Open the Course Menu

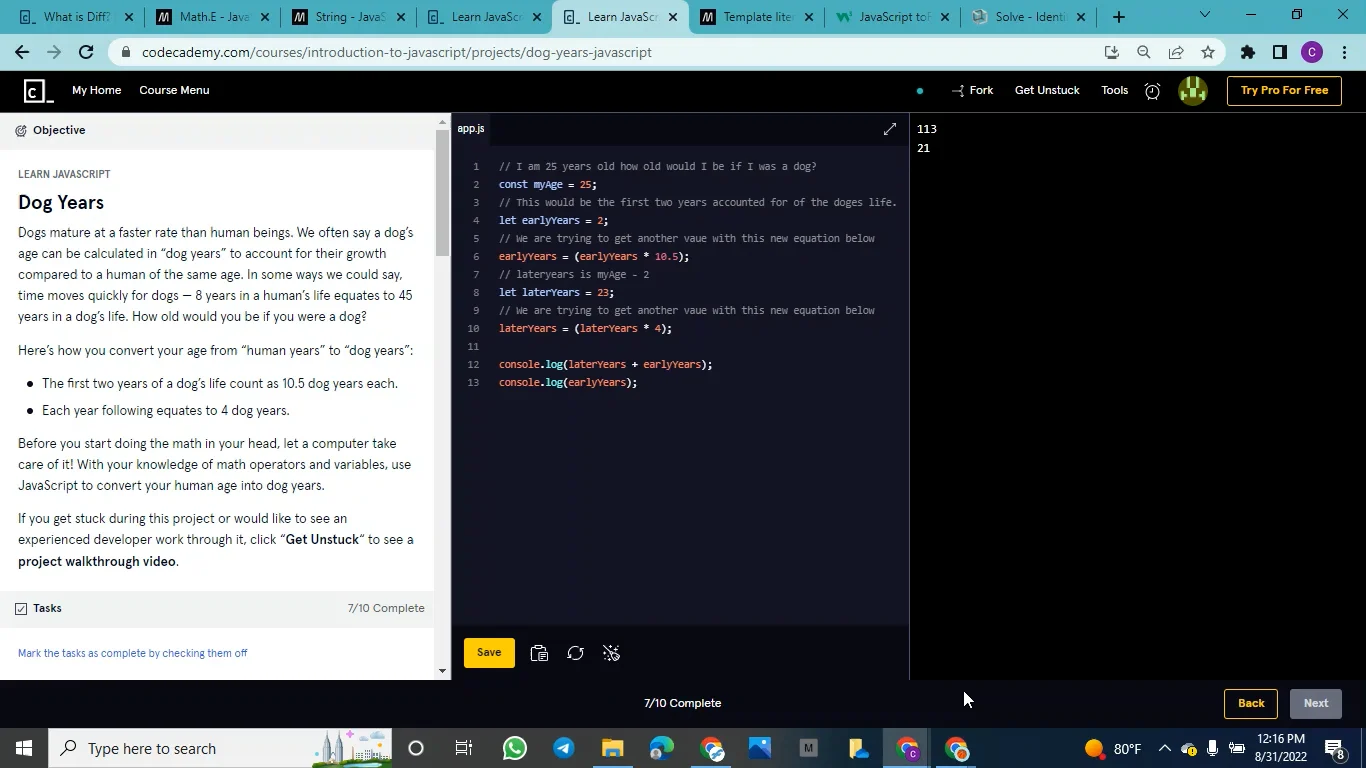174,90
